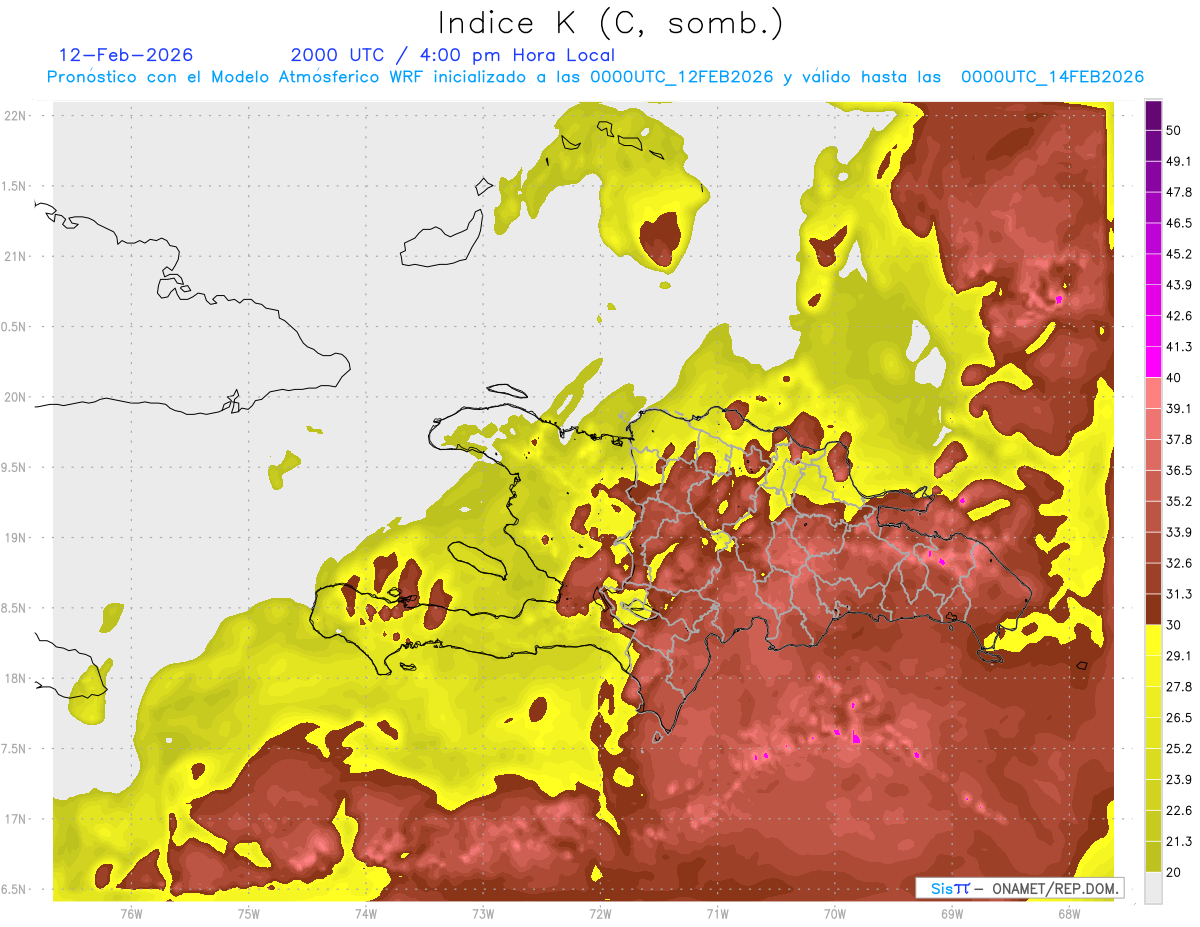Click legend value 23.9
Screen dimensions: 1200x927
pos(1179,780)
